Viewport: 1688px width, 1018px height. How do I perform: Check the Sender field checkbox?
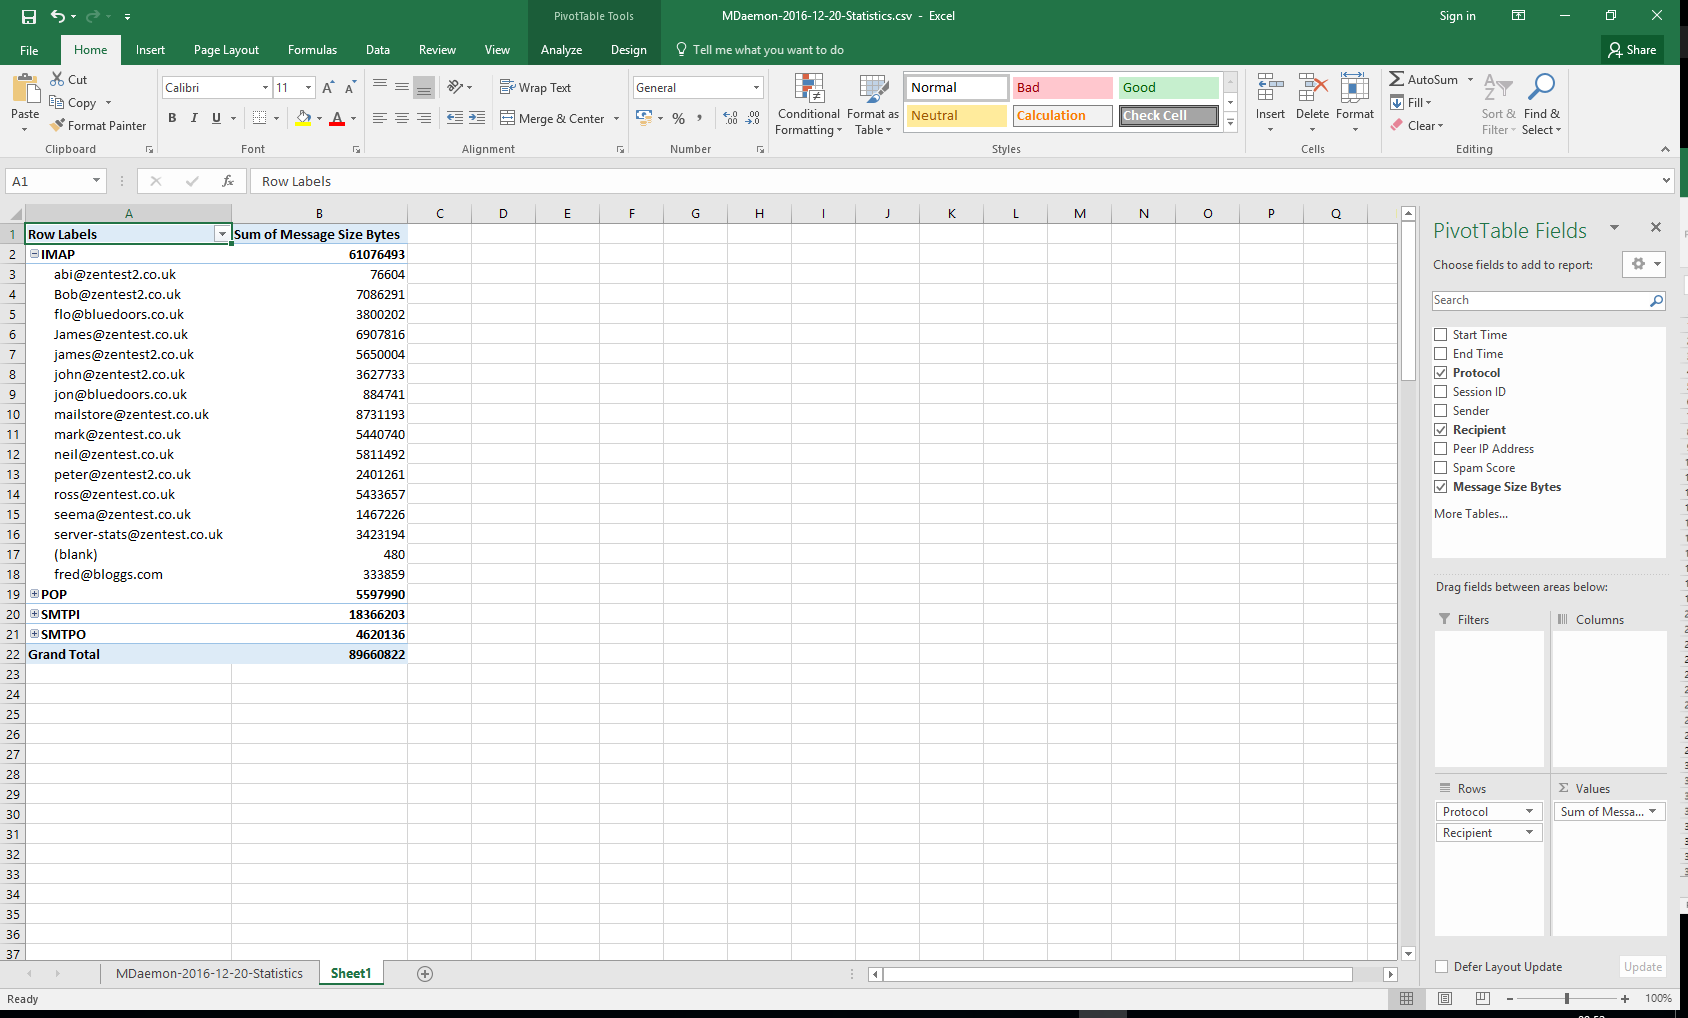[x=1441, y=411]
